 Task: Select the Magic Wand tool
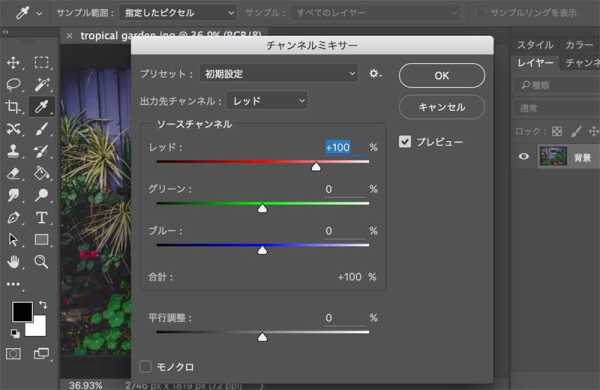[41, 85]
